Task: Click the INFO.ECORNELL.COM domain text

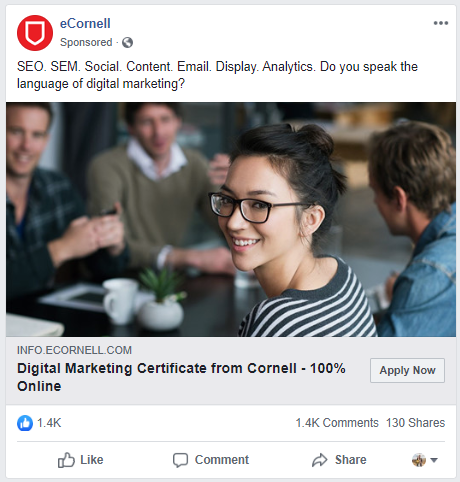Action: click(74, 350)
